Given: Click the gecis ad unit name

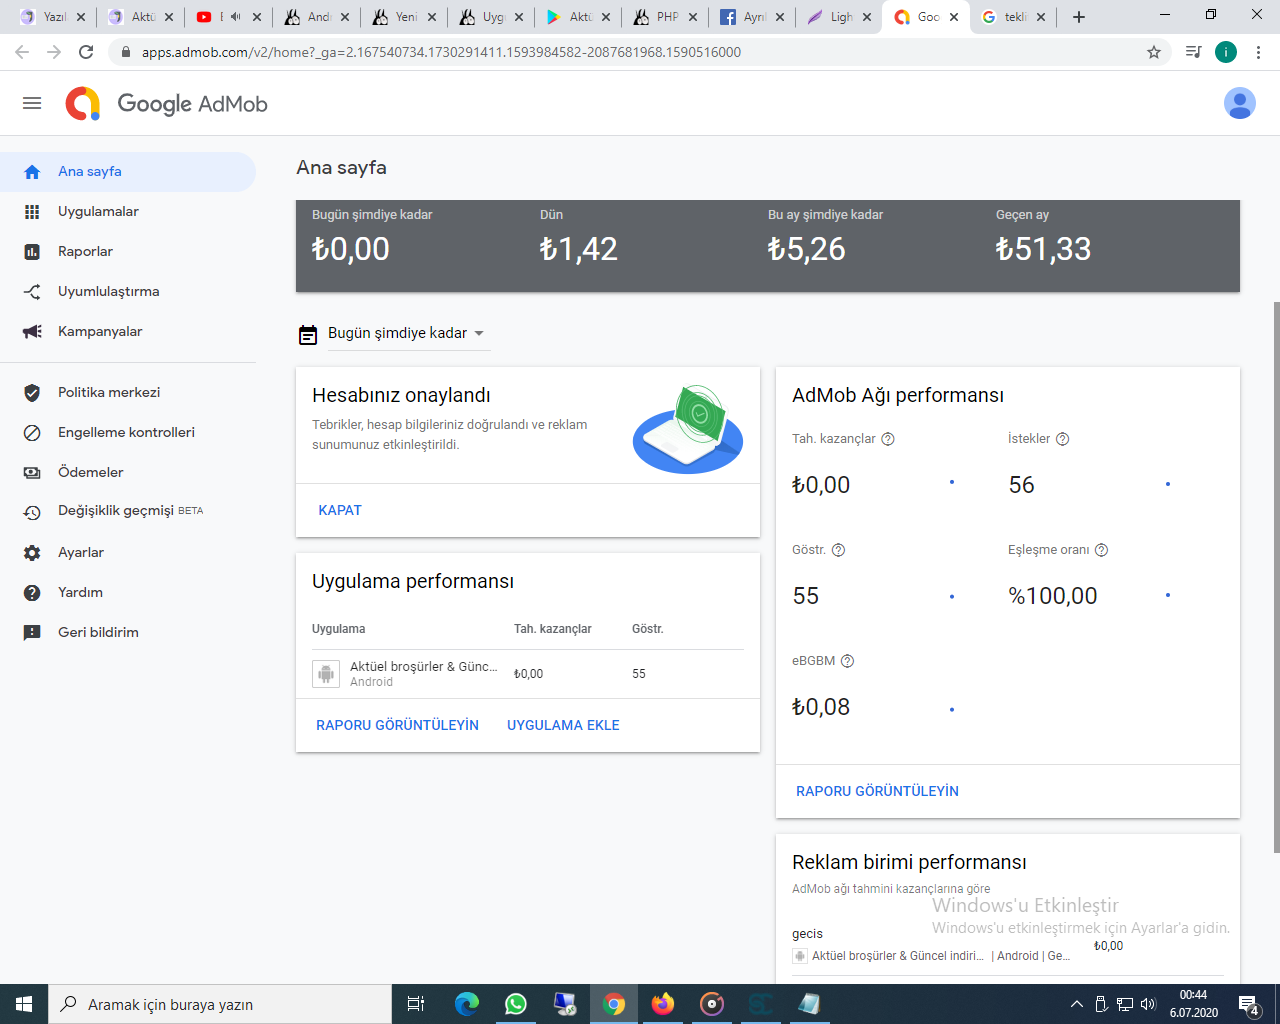Looking at the screenshot, I should (x=807, y=934).
